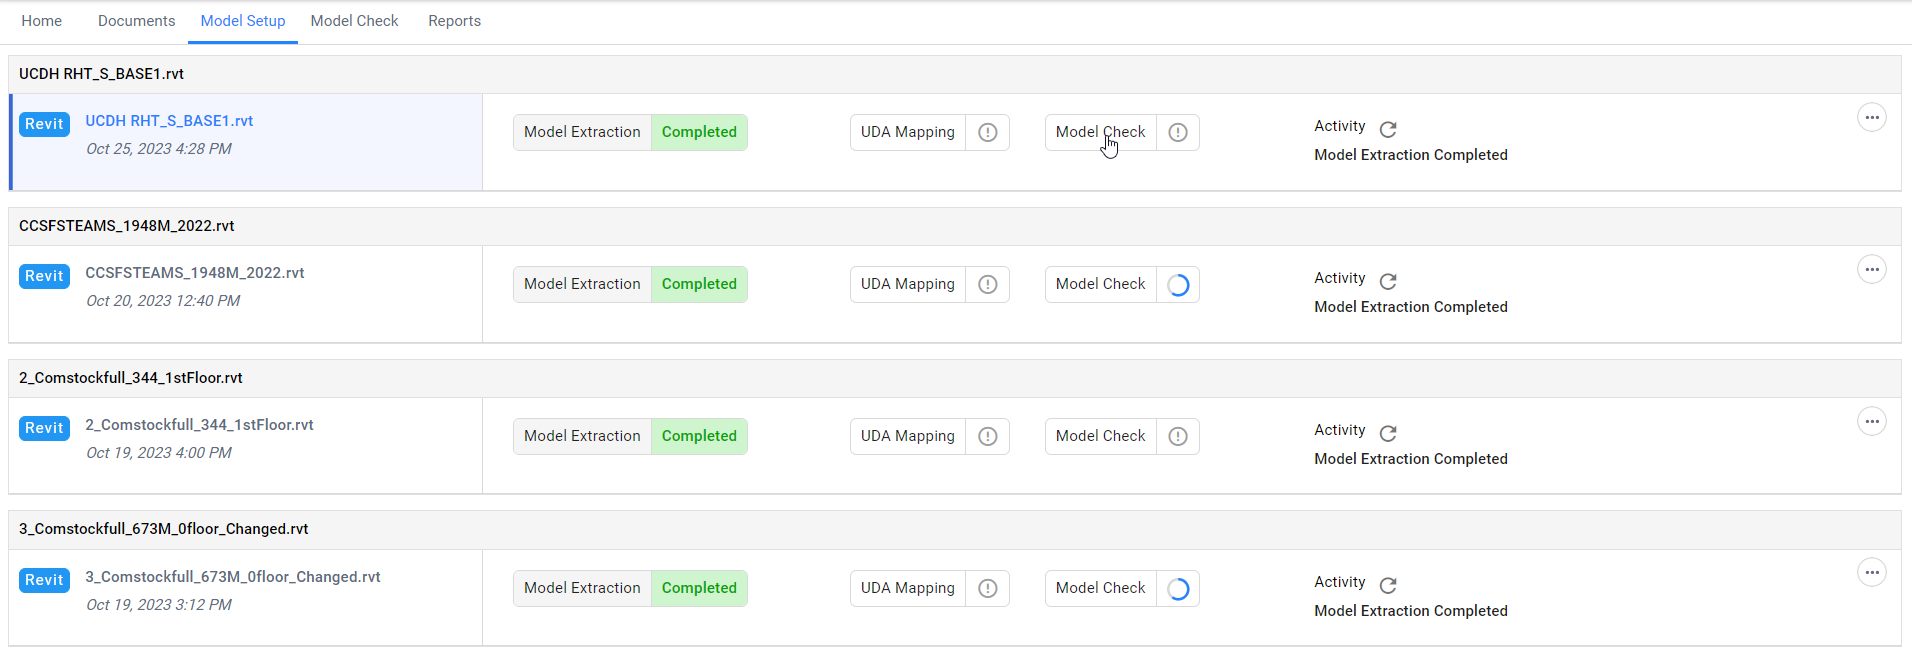Click Model Check warning icon for UCDH model

click(x=1178, y=132)
